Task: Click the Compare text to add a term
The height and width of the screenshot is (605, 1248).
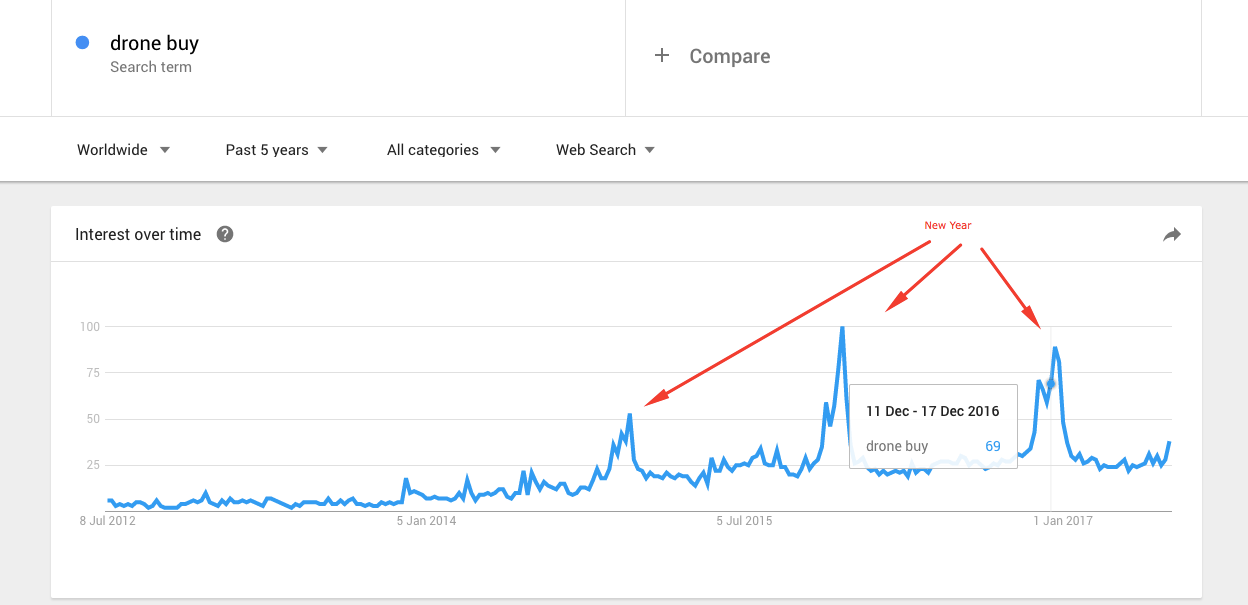Action: [729, 56]
